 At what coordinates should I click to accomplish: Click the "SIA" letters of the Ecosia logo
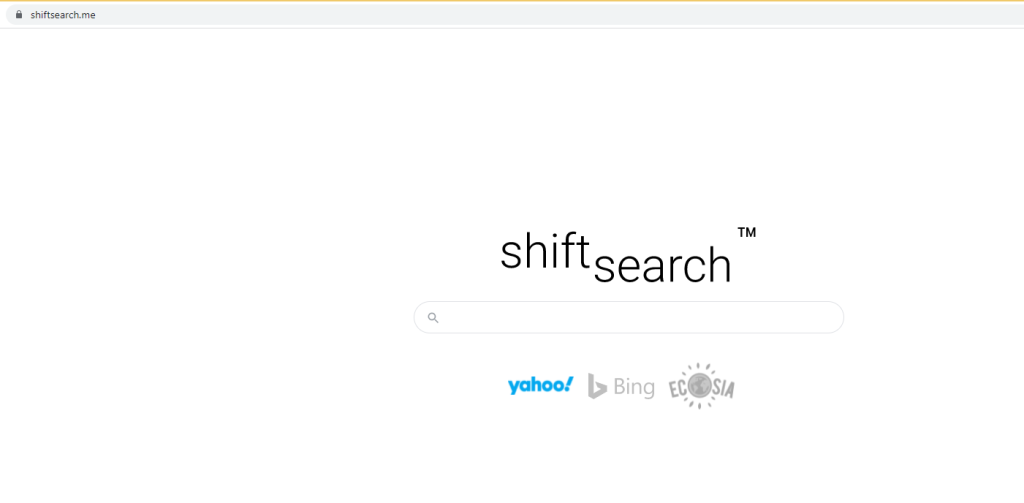(723, 389)
